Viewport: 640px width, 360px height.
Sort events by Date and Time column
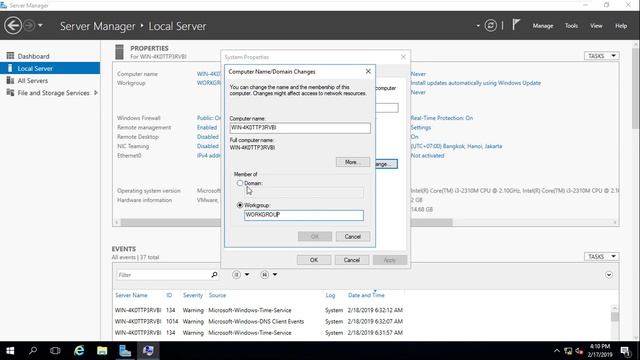[366, 295]
